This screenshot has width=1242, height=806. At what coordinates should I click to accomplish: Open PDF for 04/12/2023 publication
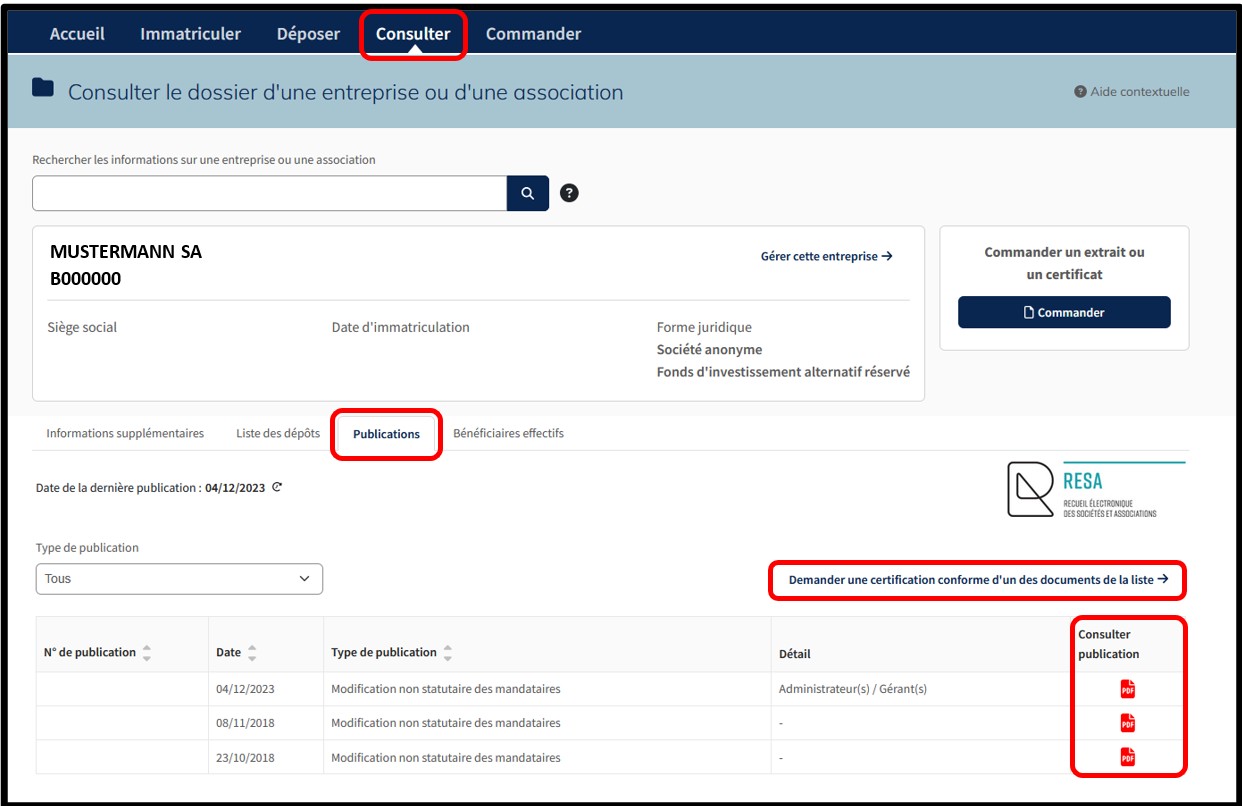[1127, 689]
